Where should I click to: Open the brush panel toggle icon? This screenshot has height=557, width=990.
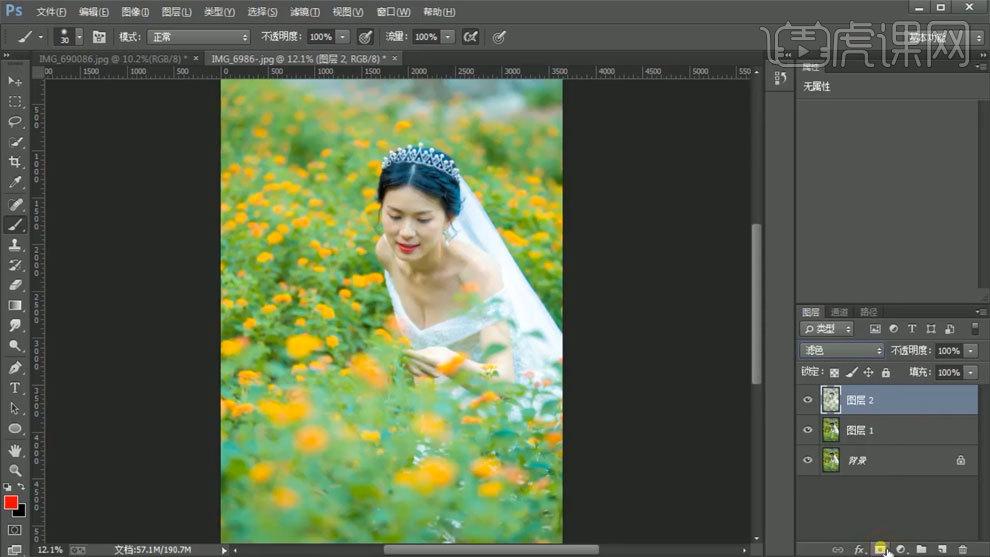tap(99, 37)
